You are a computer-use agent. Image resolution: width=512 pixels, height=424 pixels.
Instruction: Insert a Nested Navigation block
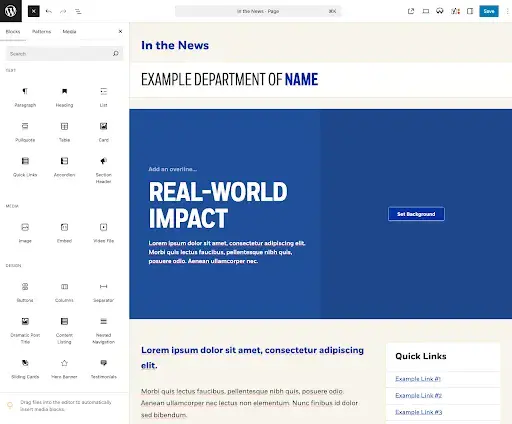tap(104, 330)
